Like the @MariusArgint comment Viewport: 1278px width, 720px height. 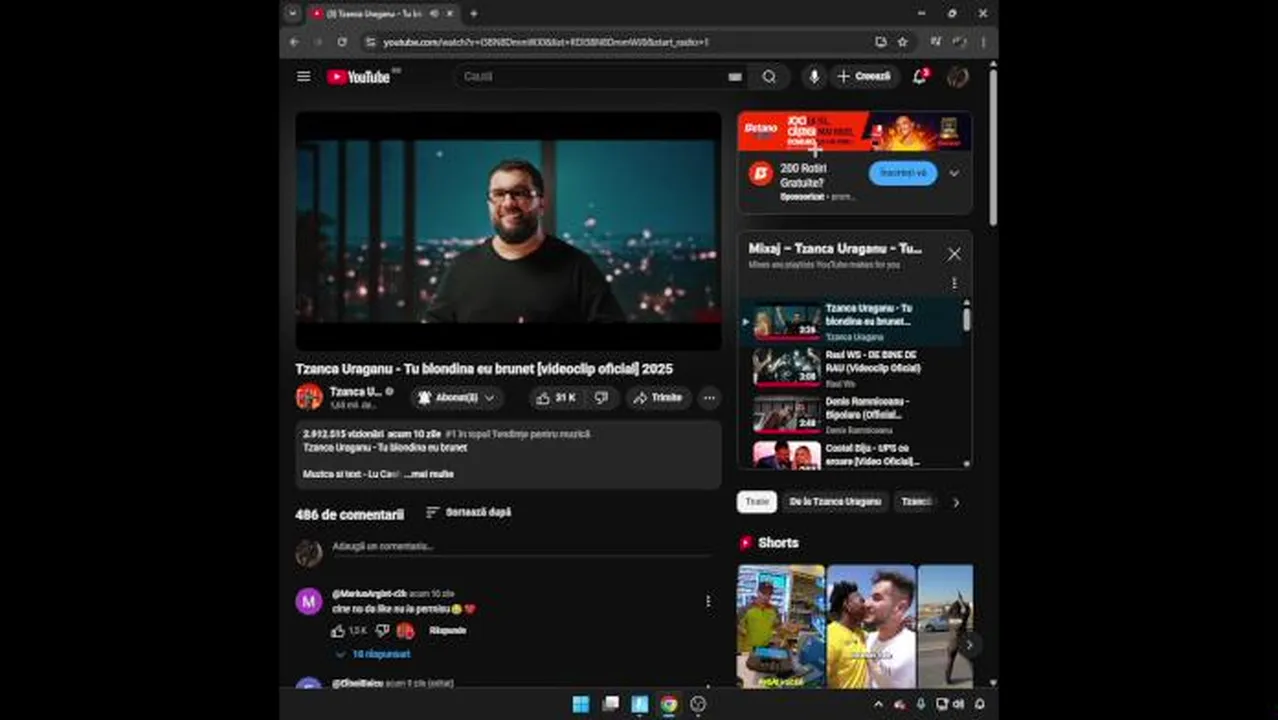point(338,631)
